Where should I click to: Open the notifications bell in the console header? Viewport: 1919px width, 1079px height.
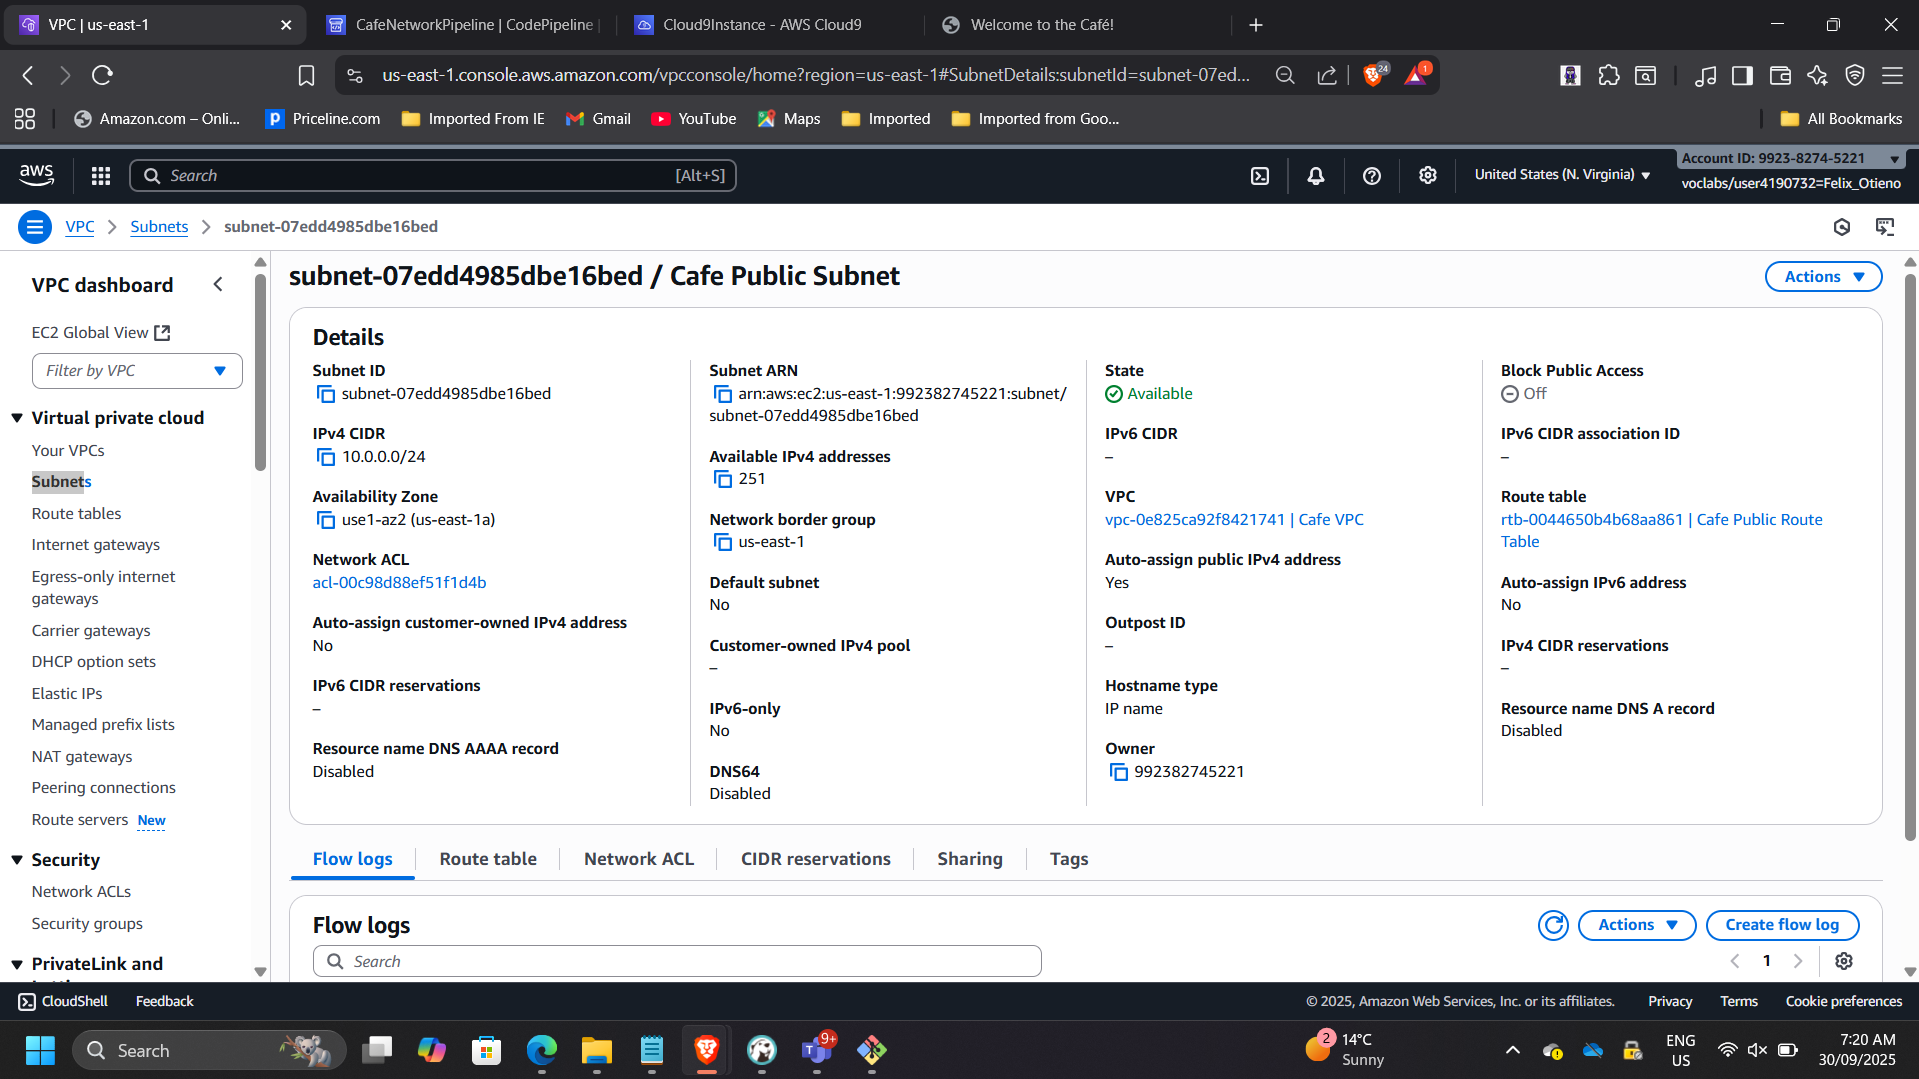[x=1314, y=175]
